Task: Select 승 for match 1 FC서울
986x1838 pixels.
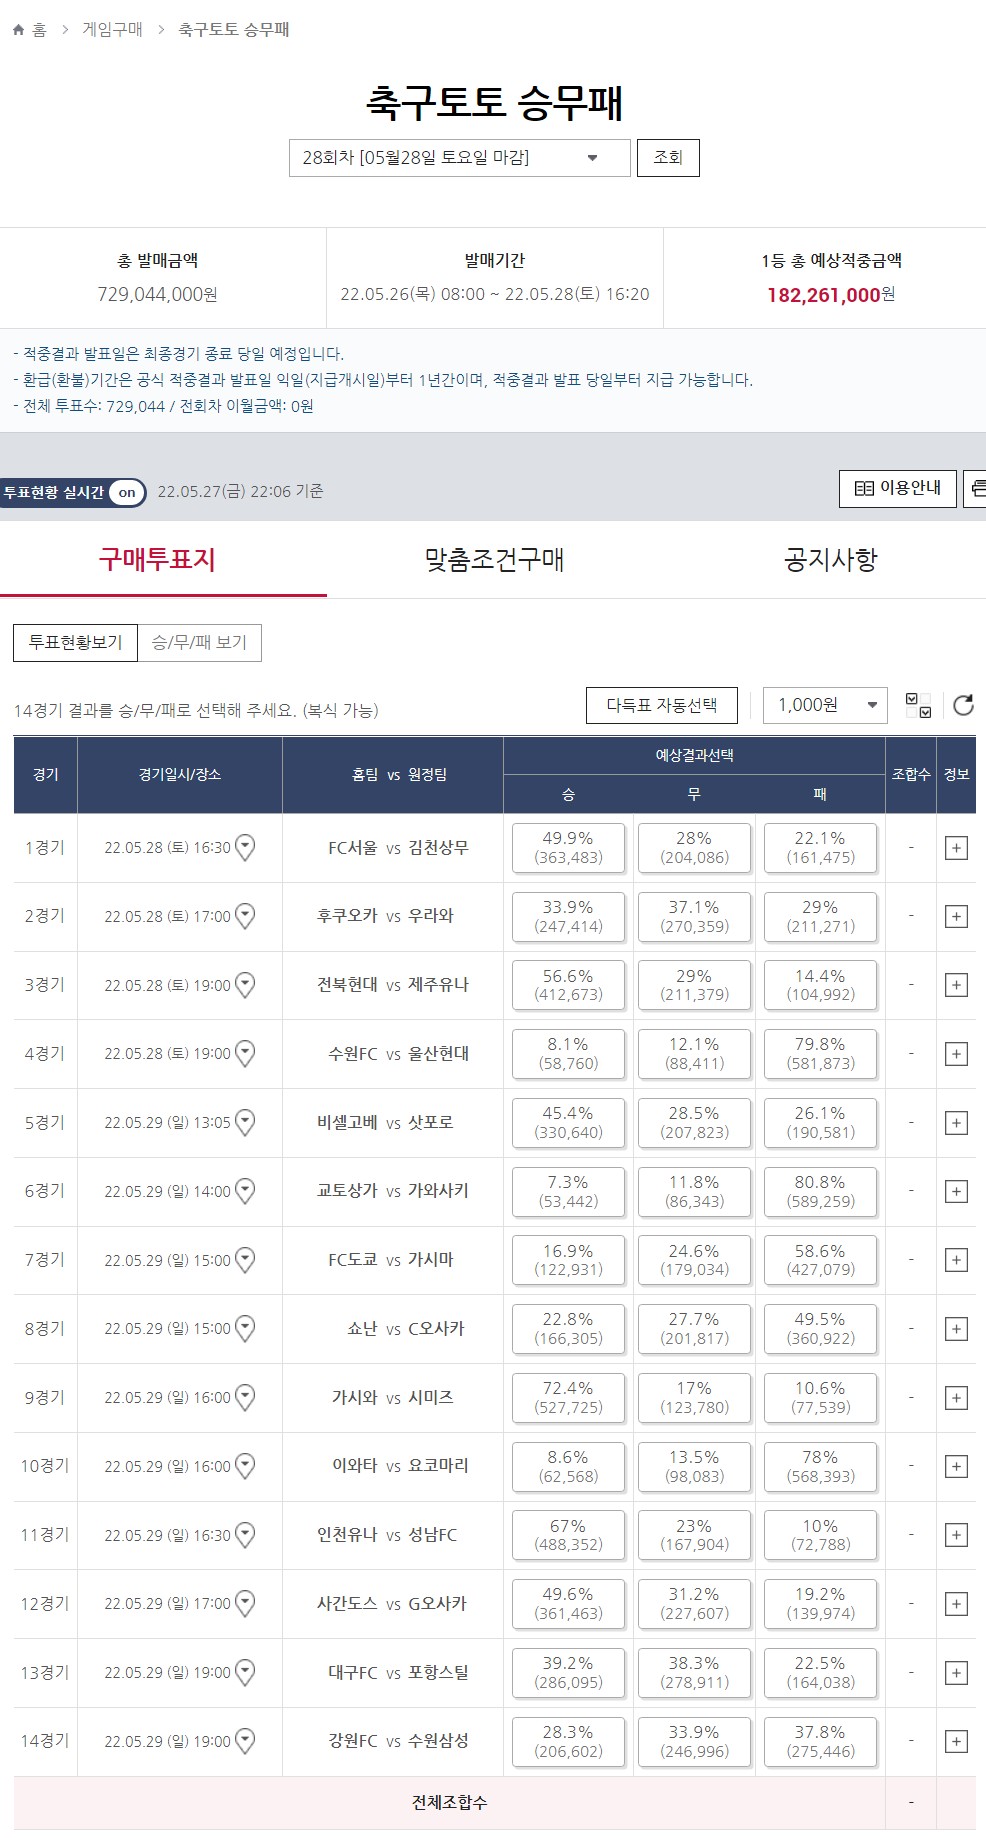Action: [x=568, y=848]
